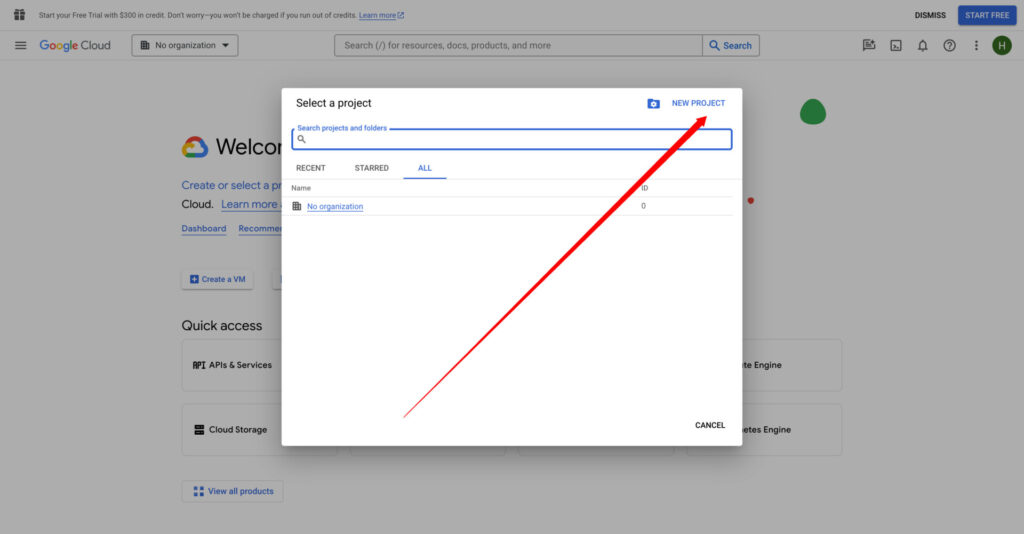Open the notifications bell

coord(923,45)
